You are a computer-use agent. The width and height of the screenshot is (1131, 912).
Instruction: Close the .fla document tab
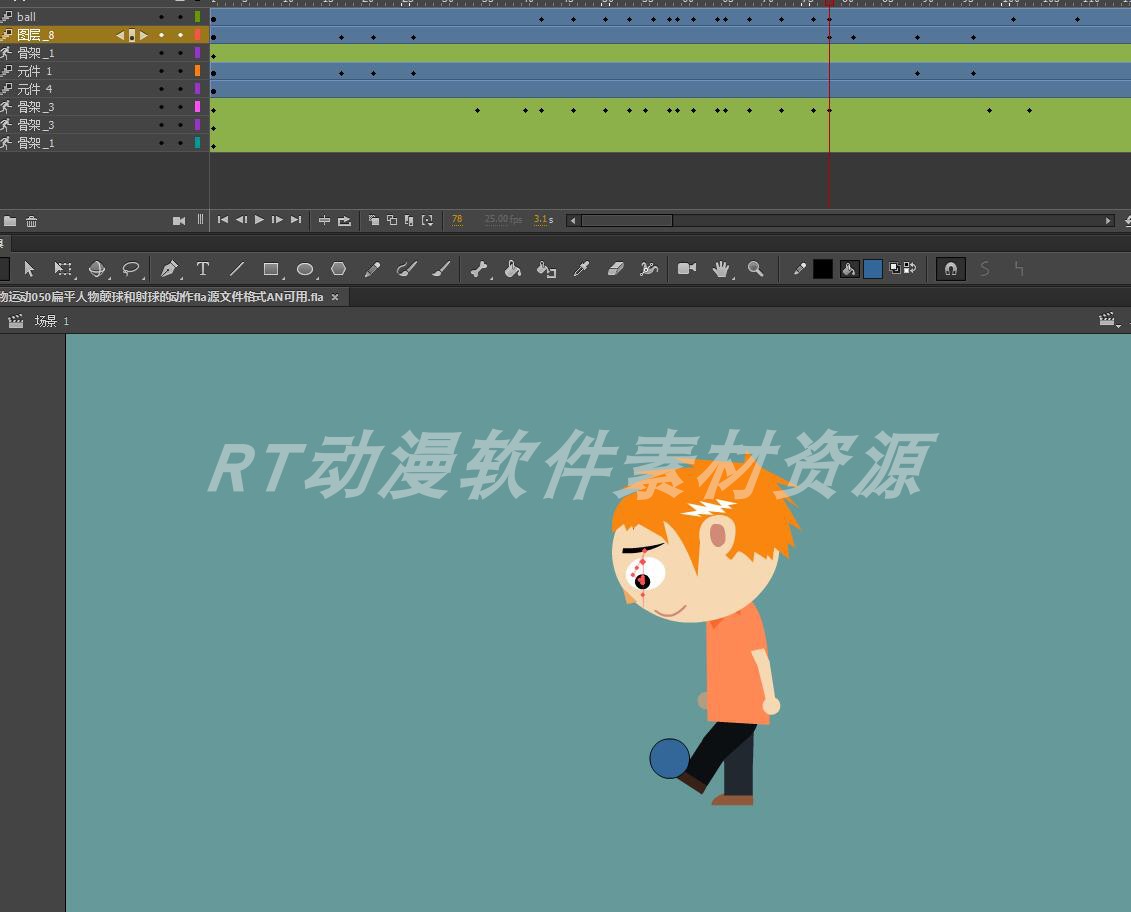tap(335, 297)
